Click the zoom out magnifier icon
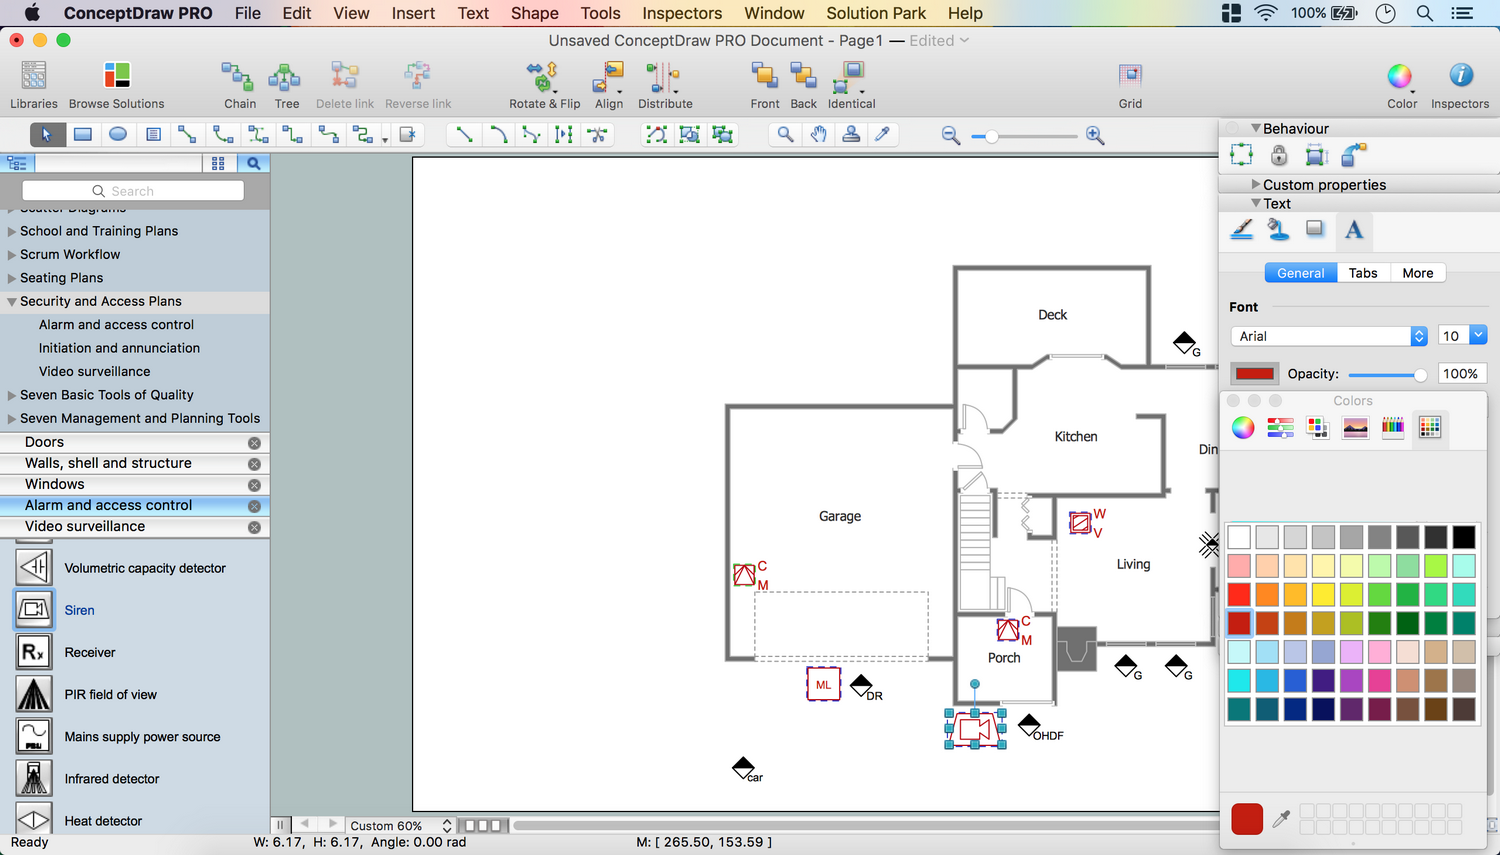Viewport: 1500px width, 855px height. [951, 135]
